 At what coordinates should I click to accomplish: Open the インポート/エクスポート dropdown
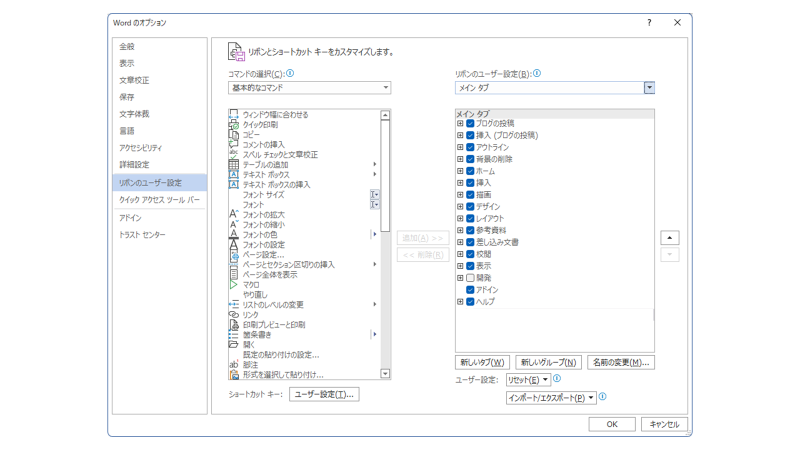[x=551, y=398]
